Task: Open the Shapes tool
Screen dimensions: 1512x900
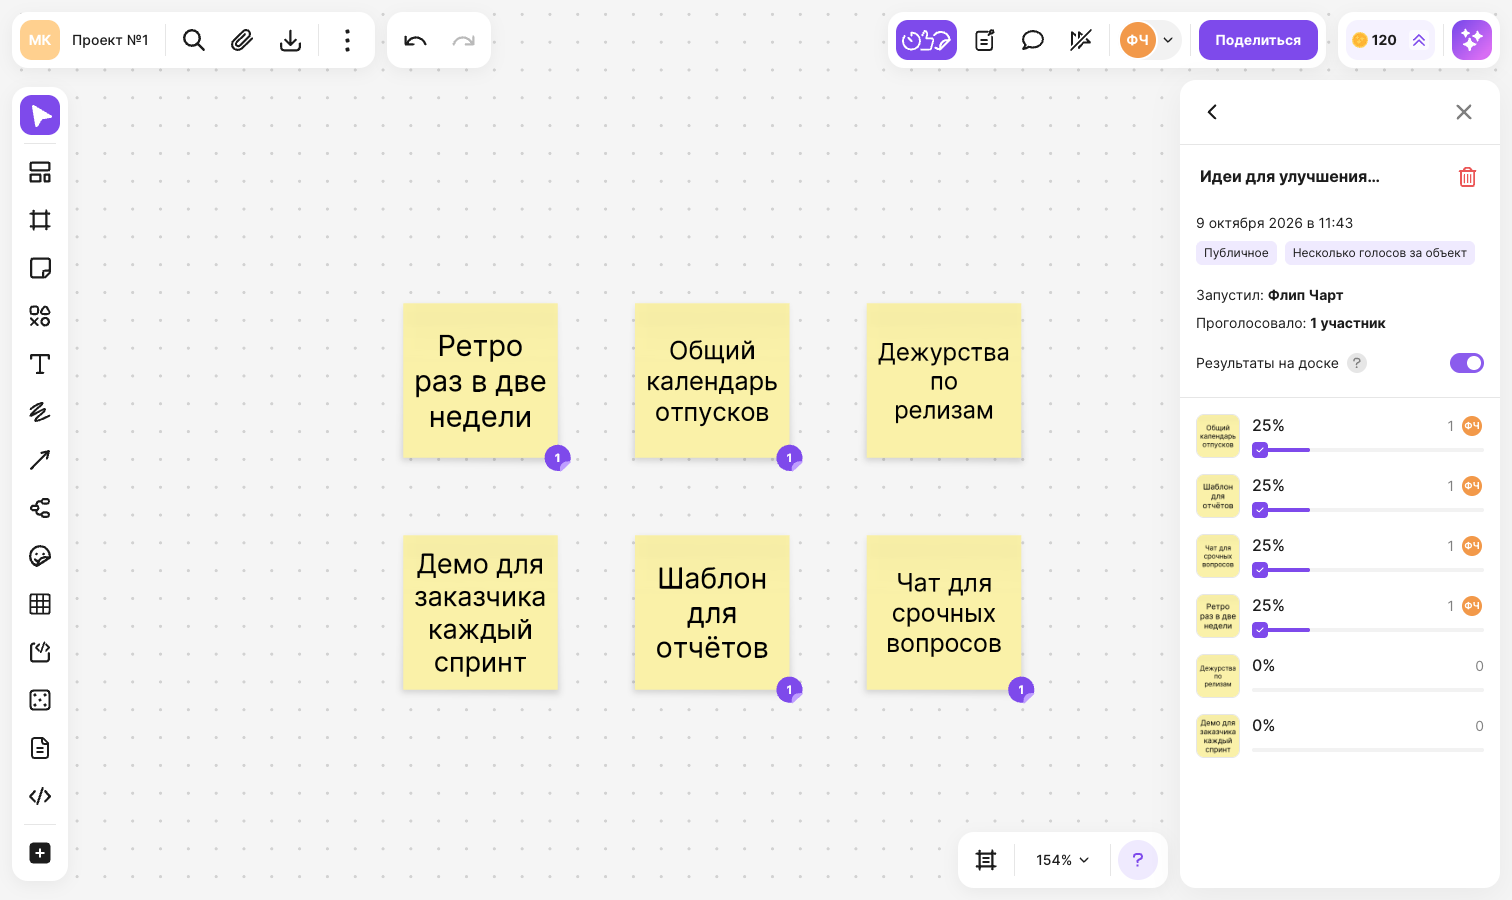Action: pyautogui.click(x=40, y=316)
